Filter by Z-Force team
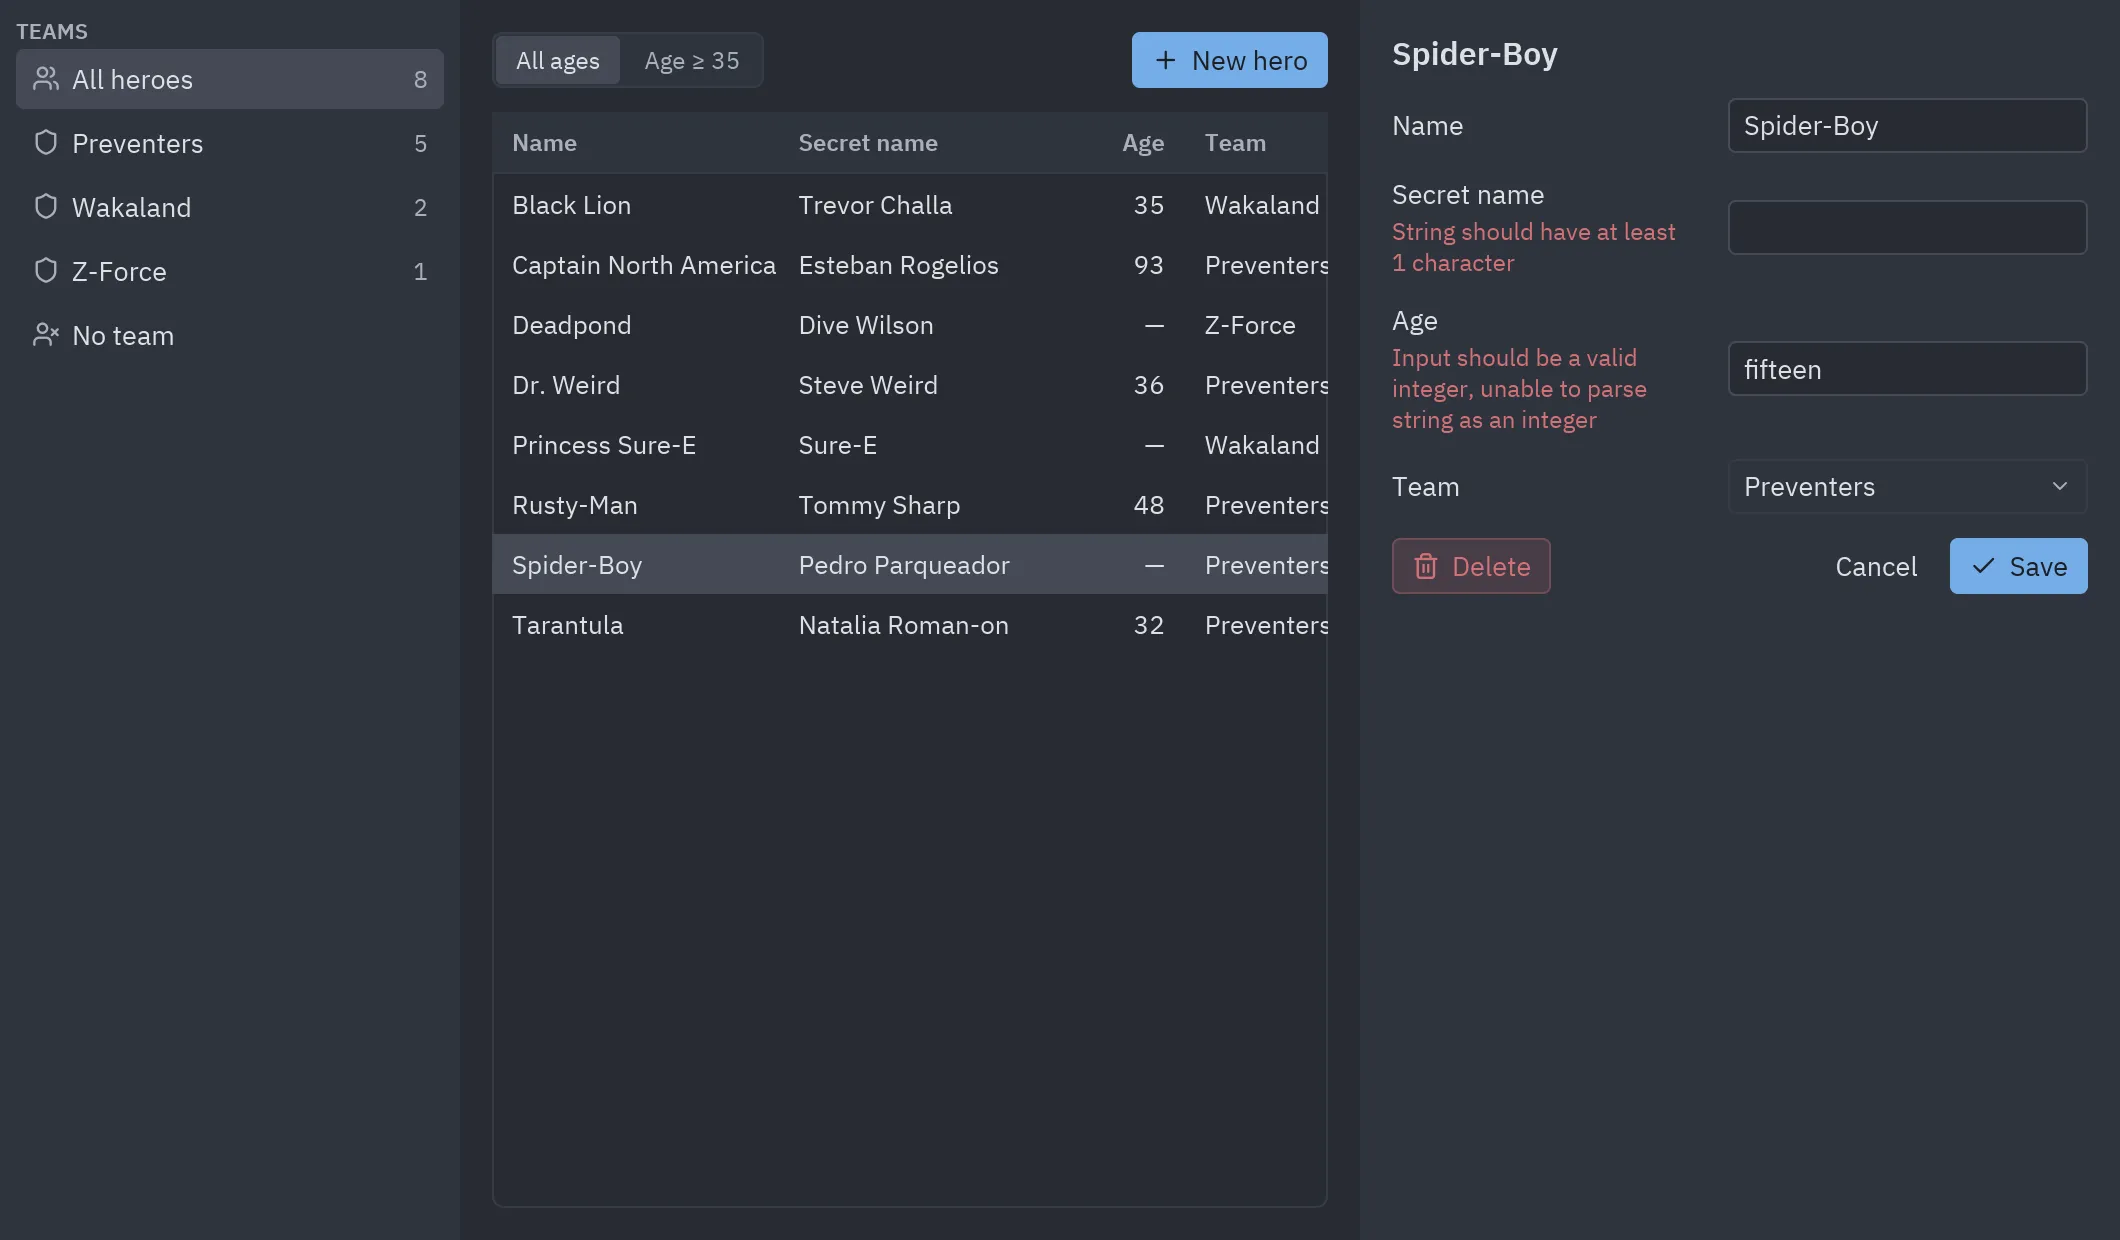The width and height of the screenshot is (2120, 1240). tap(230, 271)
